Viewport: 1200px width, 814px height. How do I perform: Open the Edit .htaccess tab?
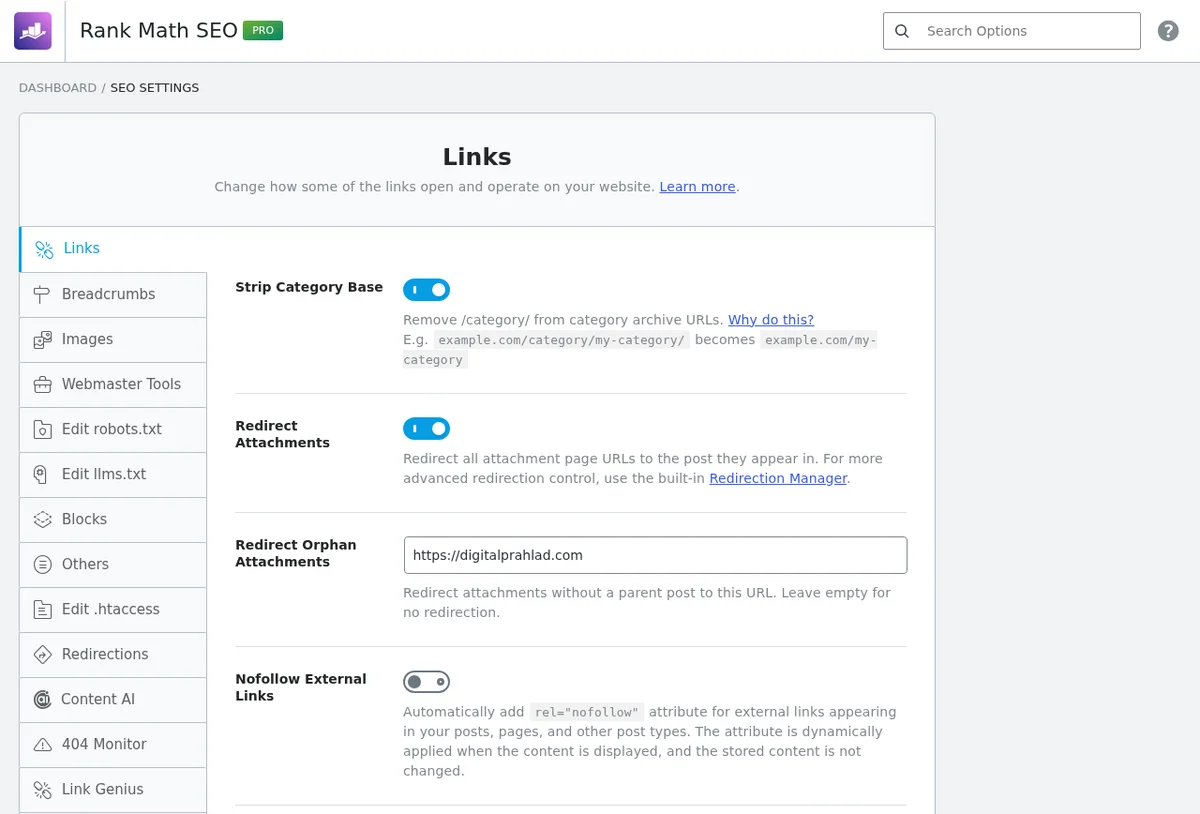[113, 609]
